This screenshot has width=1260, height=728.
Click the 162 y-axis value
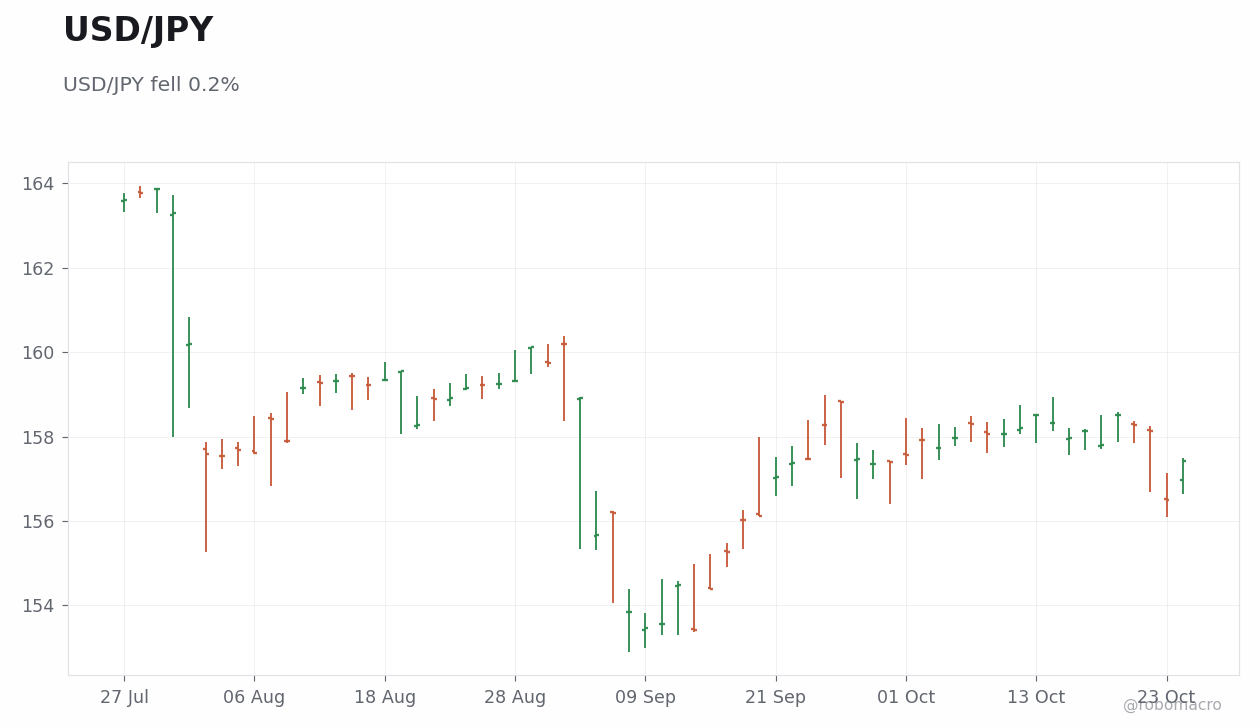coord(38,268)
